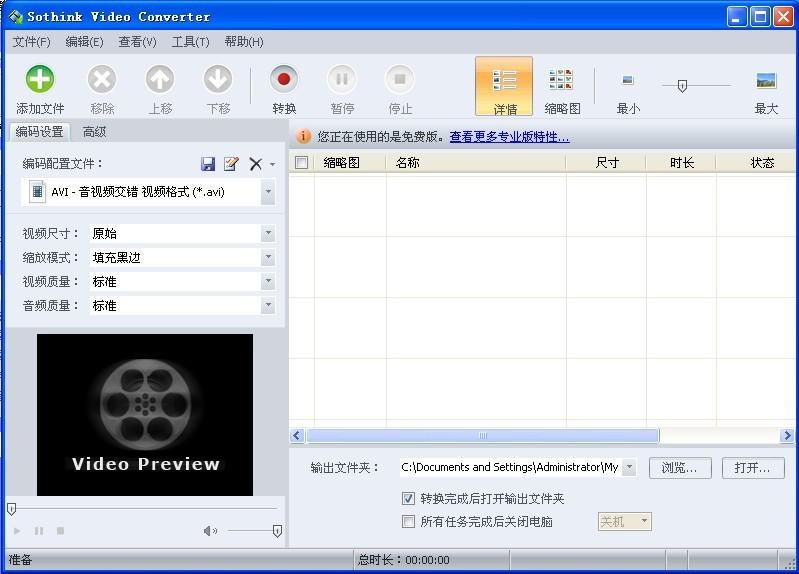799x574 pixels.
Task: Click the preview volume slider handle
Action: (277, 531)
